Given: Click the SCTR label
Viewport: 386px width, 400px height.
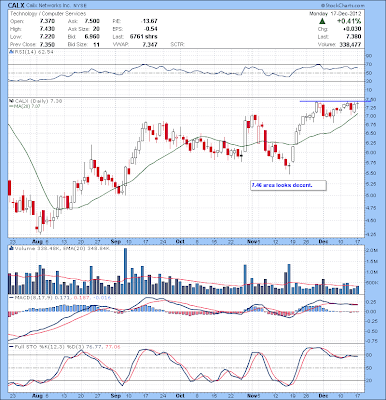Looking at the screenshot, I should pos(178,44).
